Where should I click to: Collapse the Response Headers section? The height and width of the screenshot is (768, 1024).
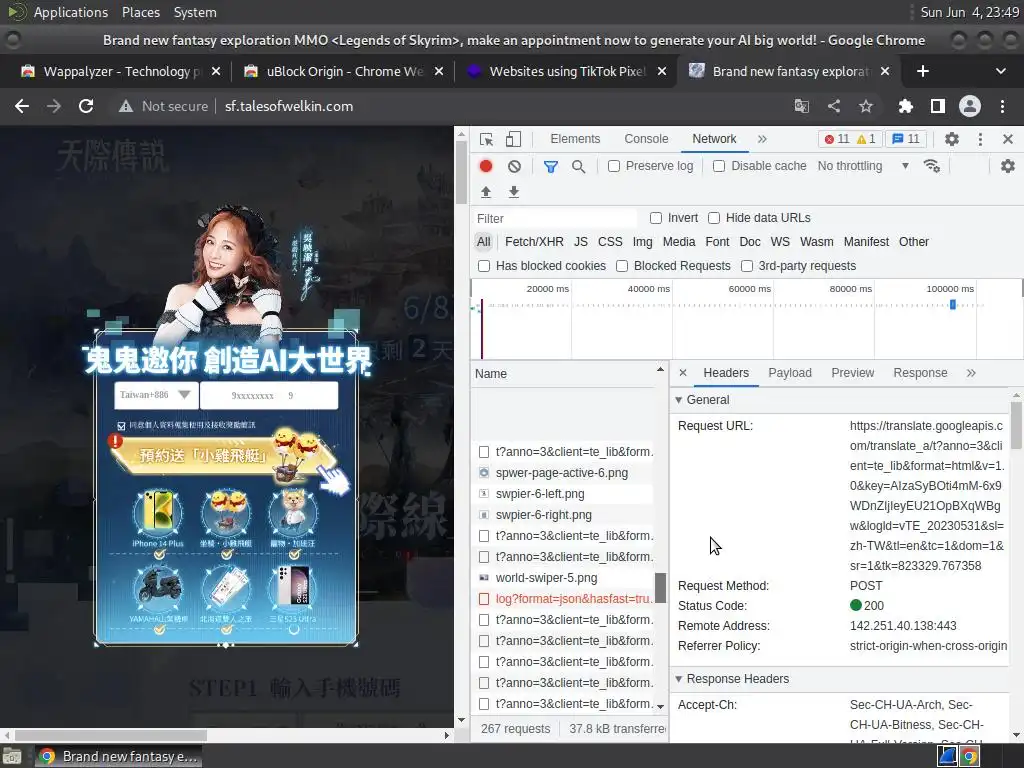point(679,679)
